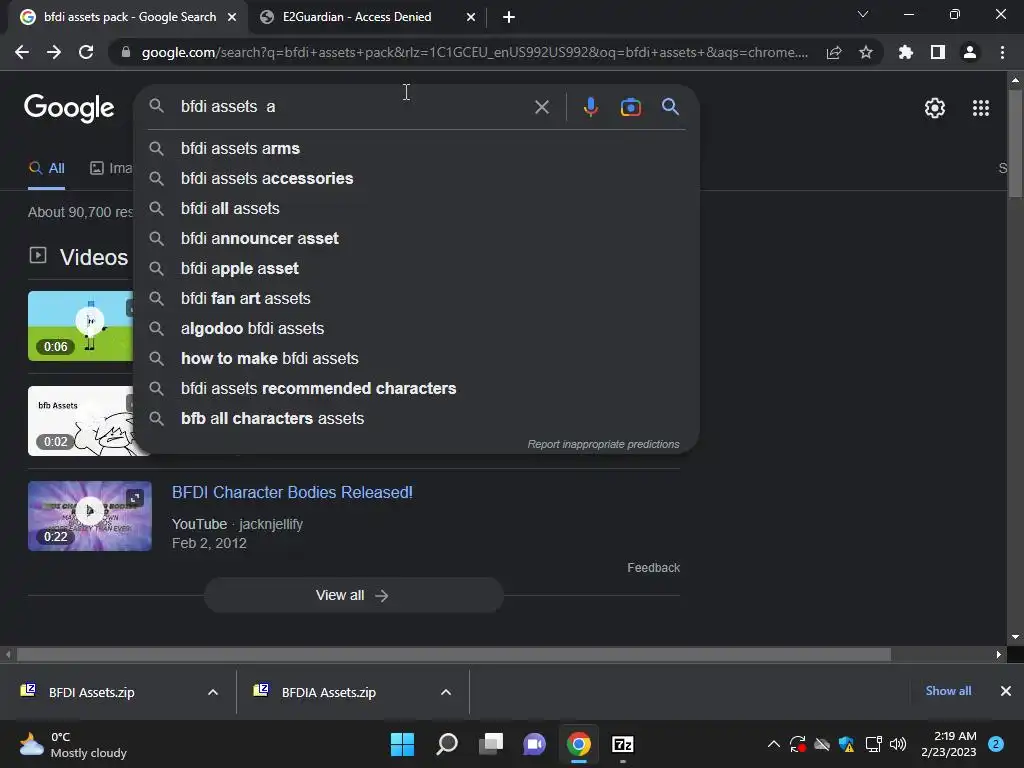This screenshot has height=768, width=1024.
Task: Open the weather widget showing 0°C
Action: (x=73, y=744)
